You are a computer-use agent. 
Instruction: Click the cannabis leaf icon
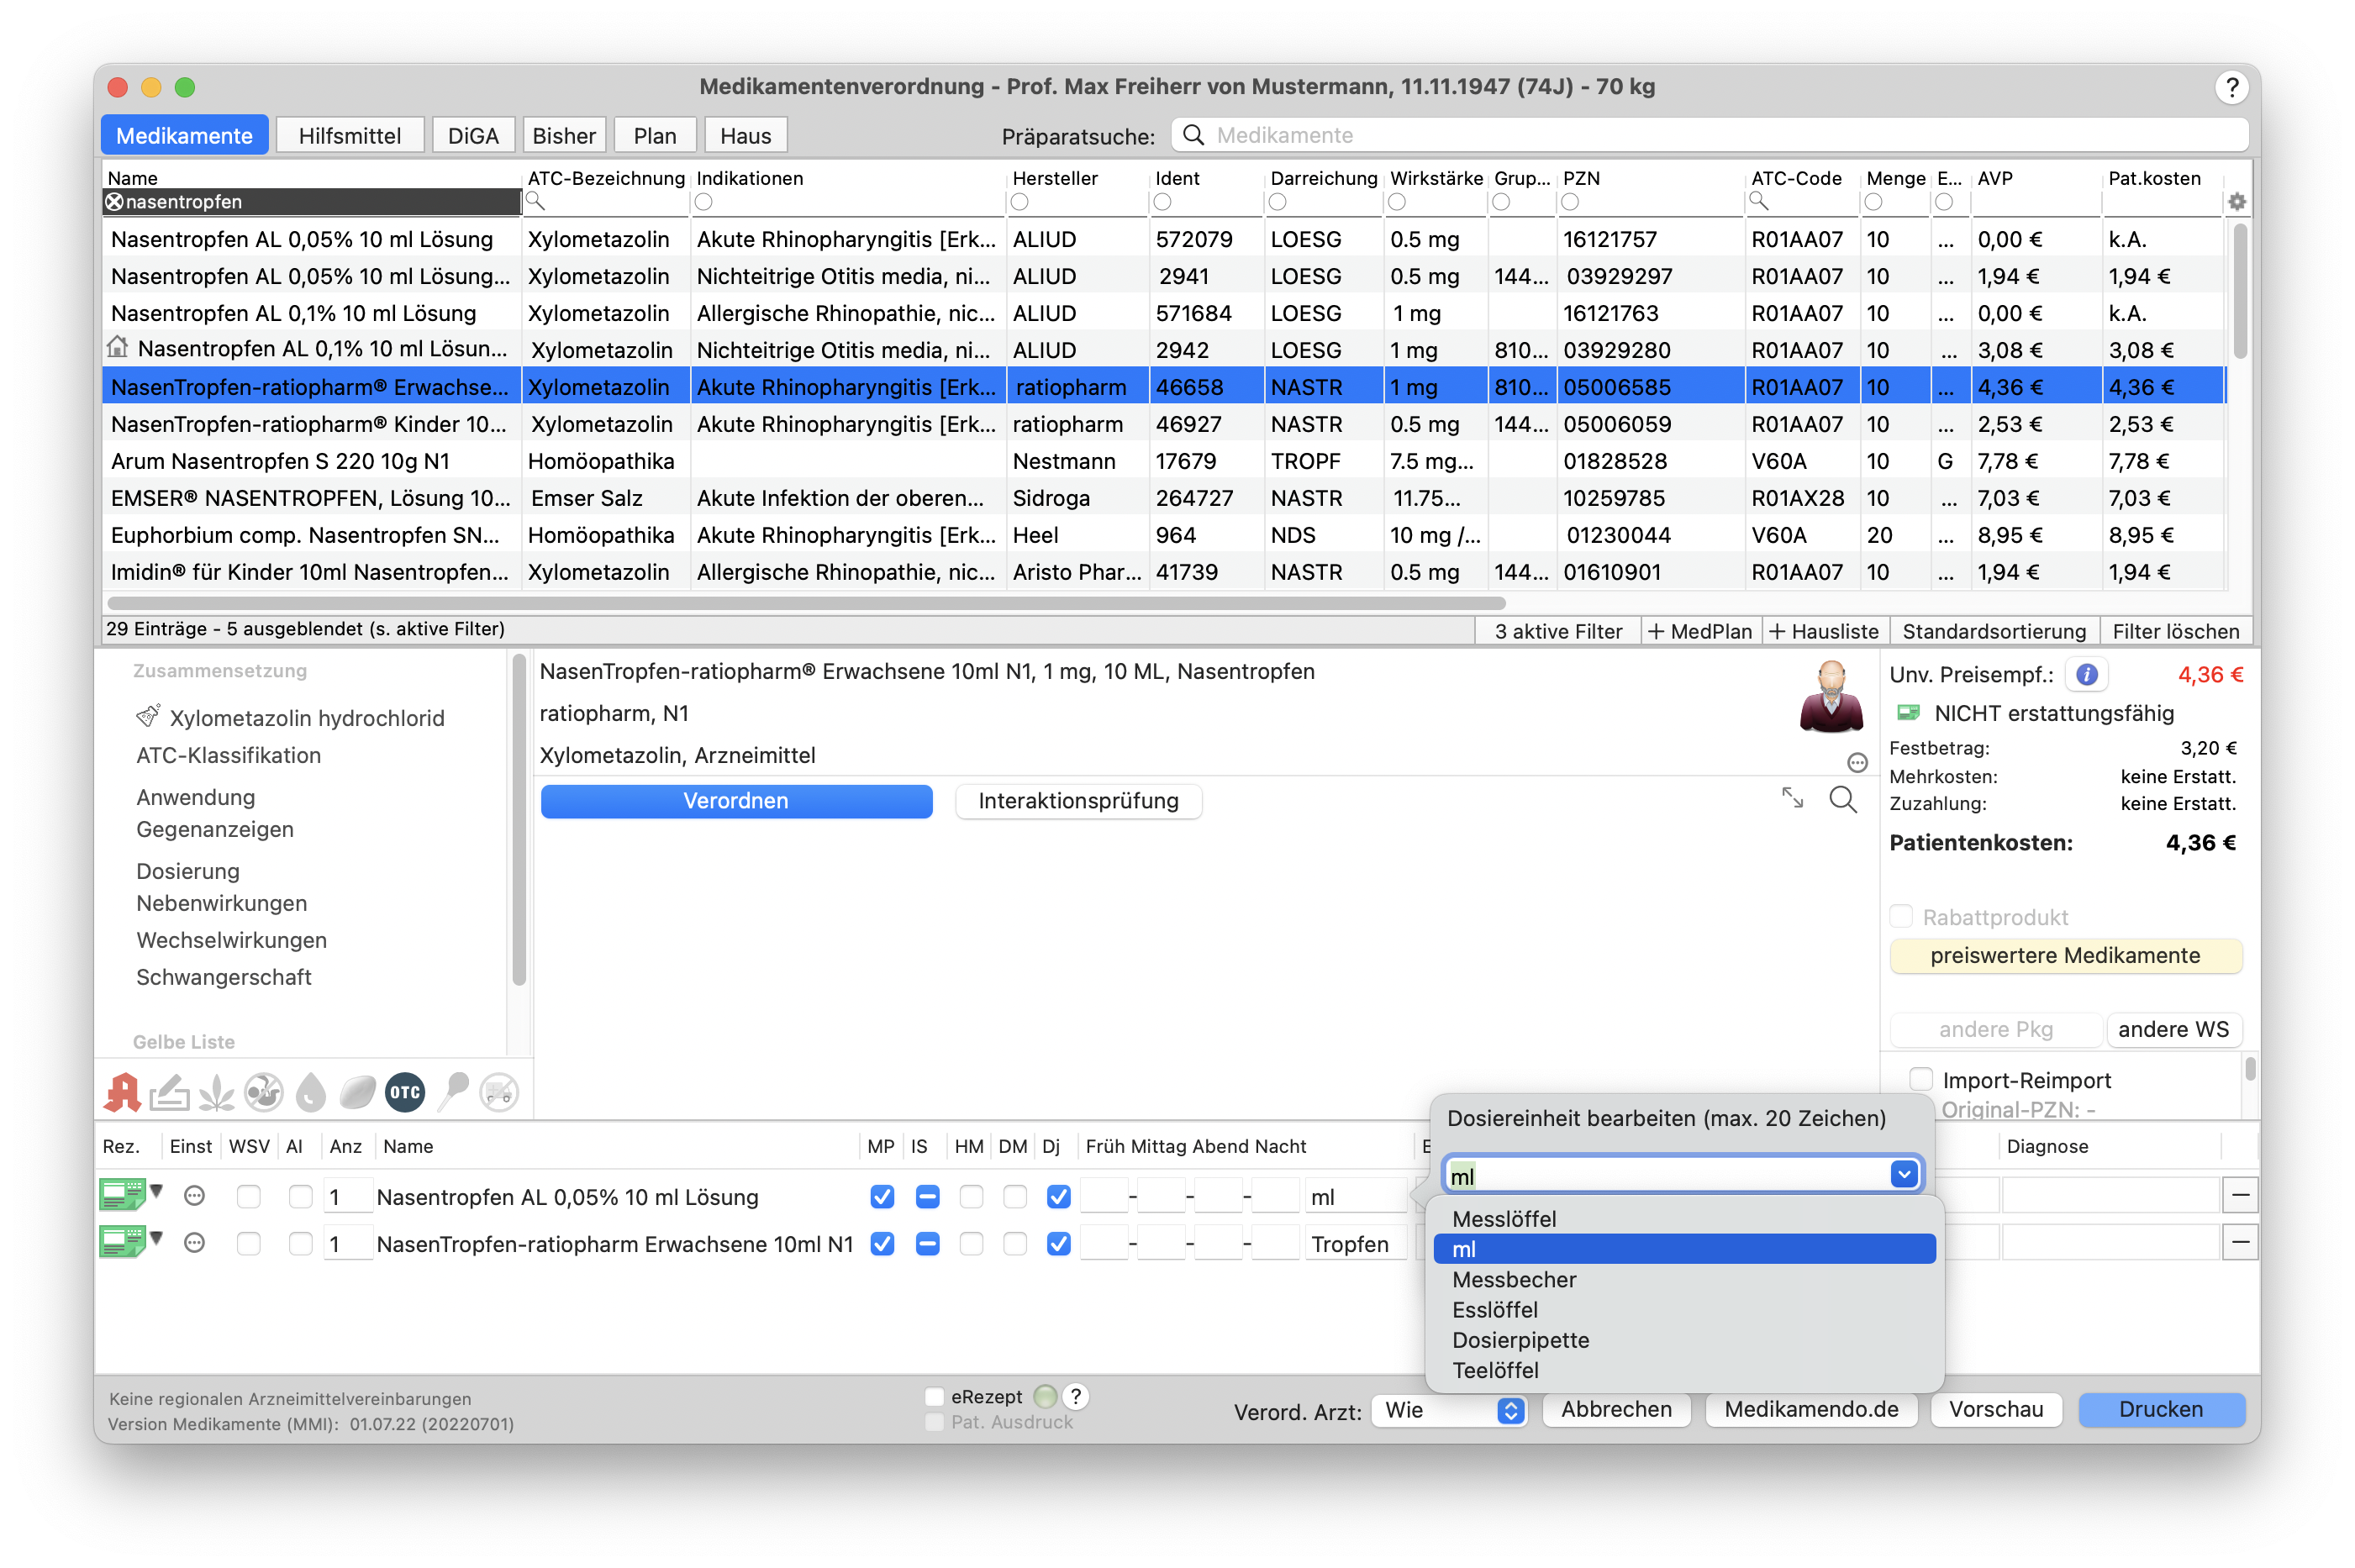pyautogui.click(x=216, y=1092)
